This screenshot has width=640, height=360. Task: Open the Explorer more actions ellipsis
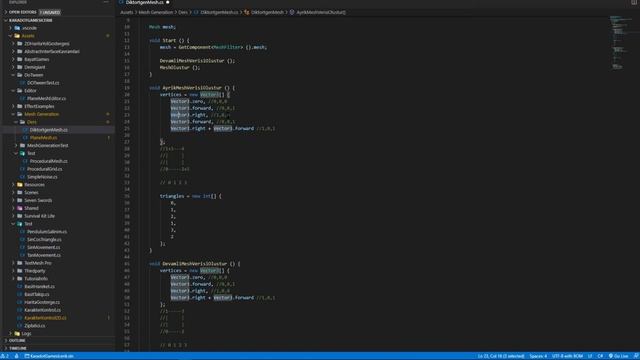click(106, 2)
